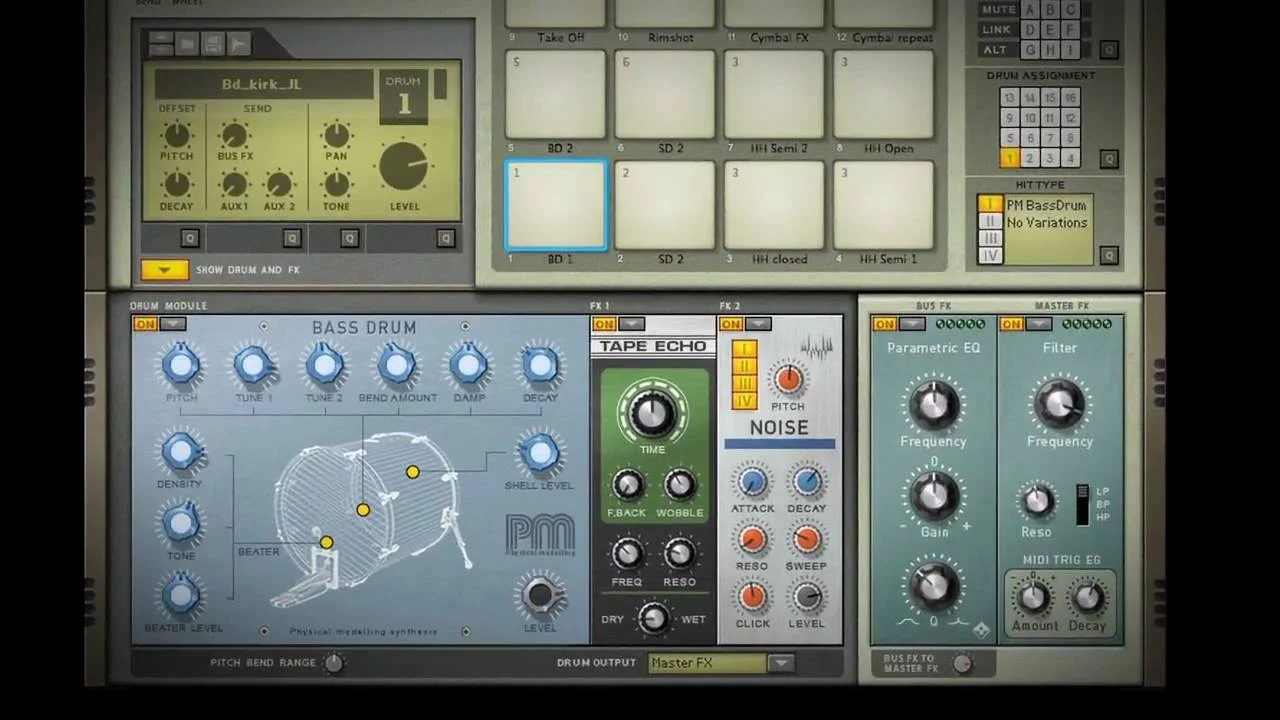The image size is (1280, 720).
Task: Select the HH Semi 2 drum pad
Action: pos(775,94)
